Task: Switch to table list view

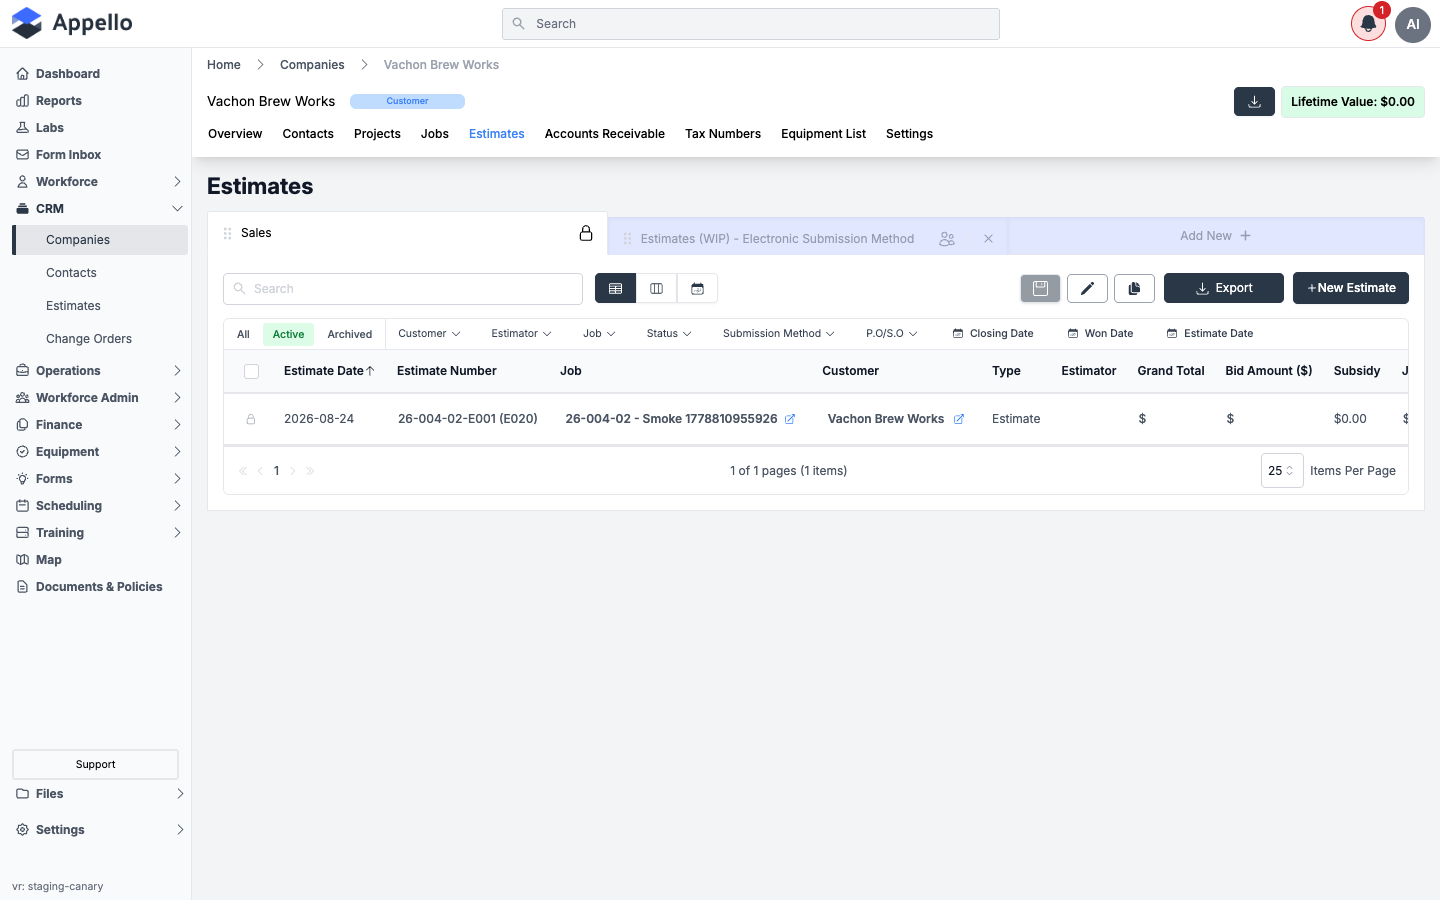Action: [x=615, y=289]
